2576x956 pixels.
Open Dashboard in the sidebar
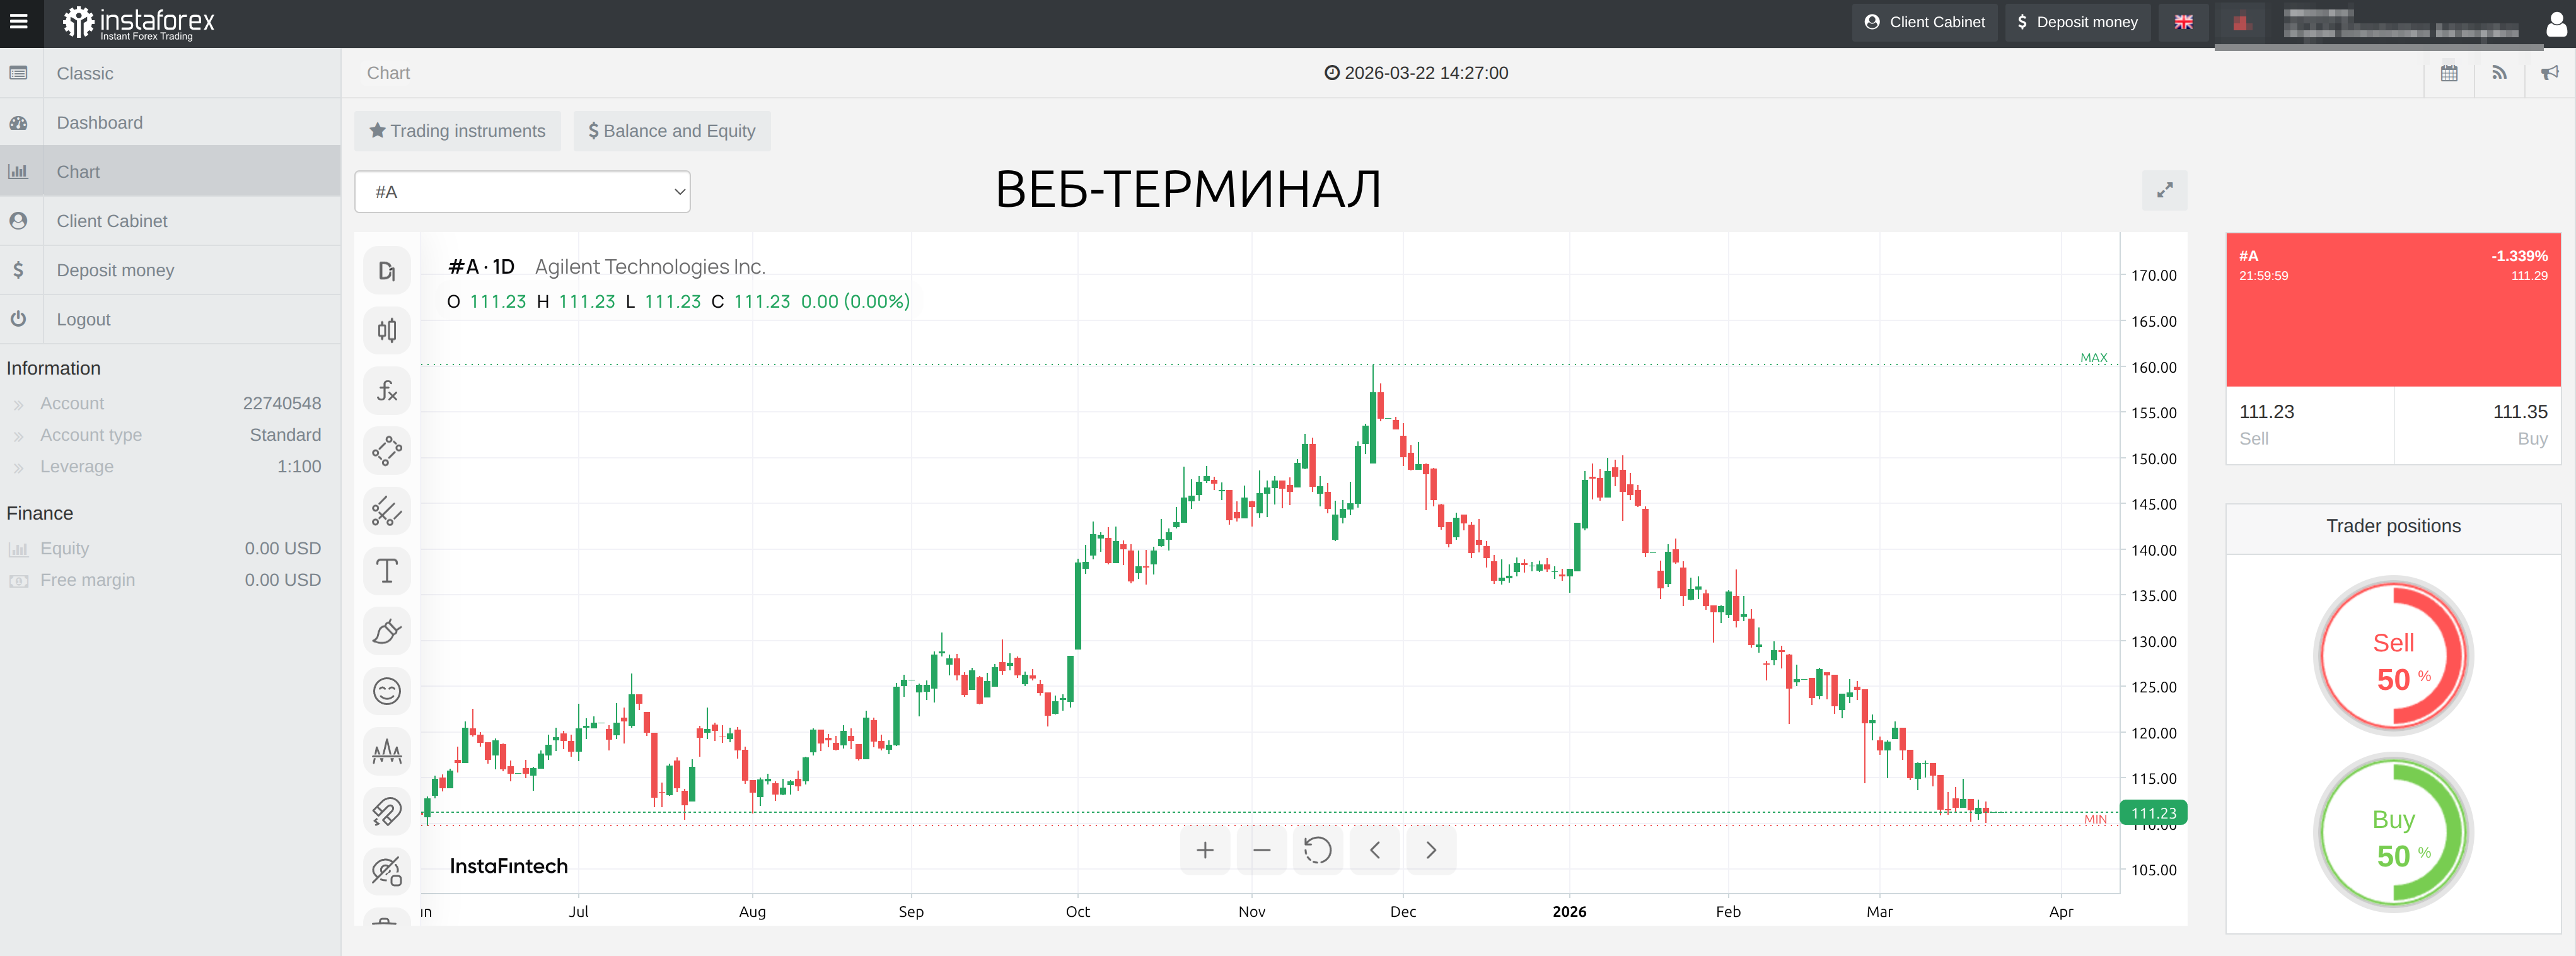click(x=100, y=123)
